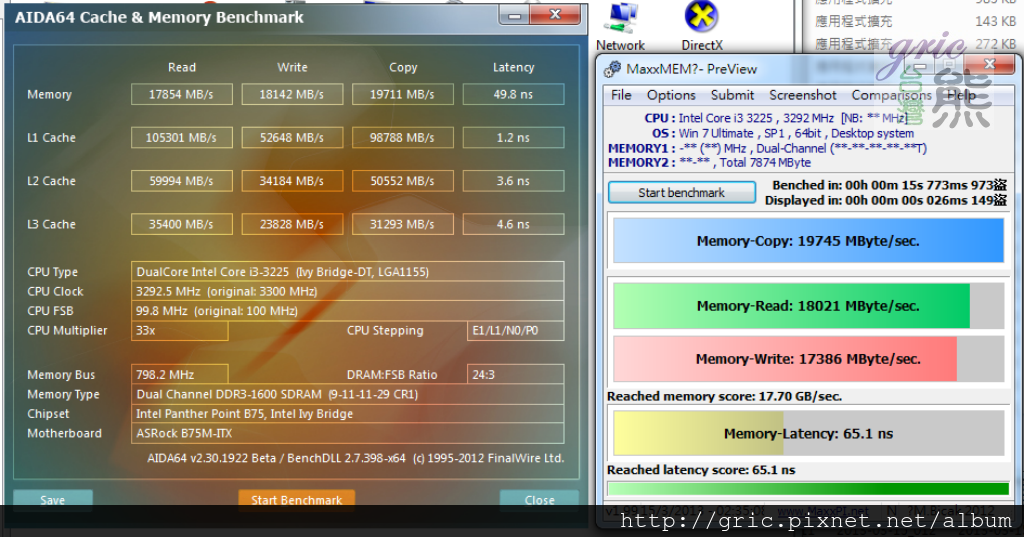Click Start benchmark in MaxxMEM
Screen dimensions: 1024x537
click(681, 193)
